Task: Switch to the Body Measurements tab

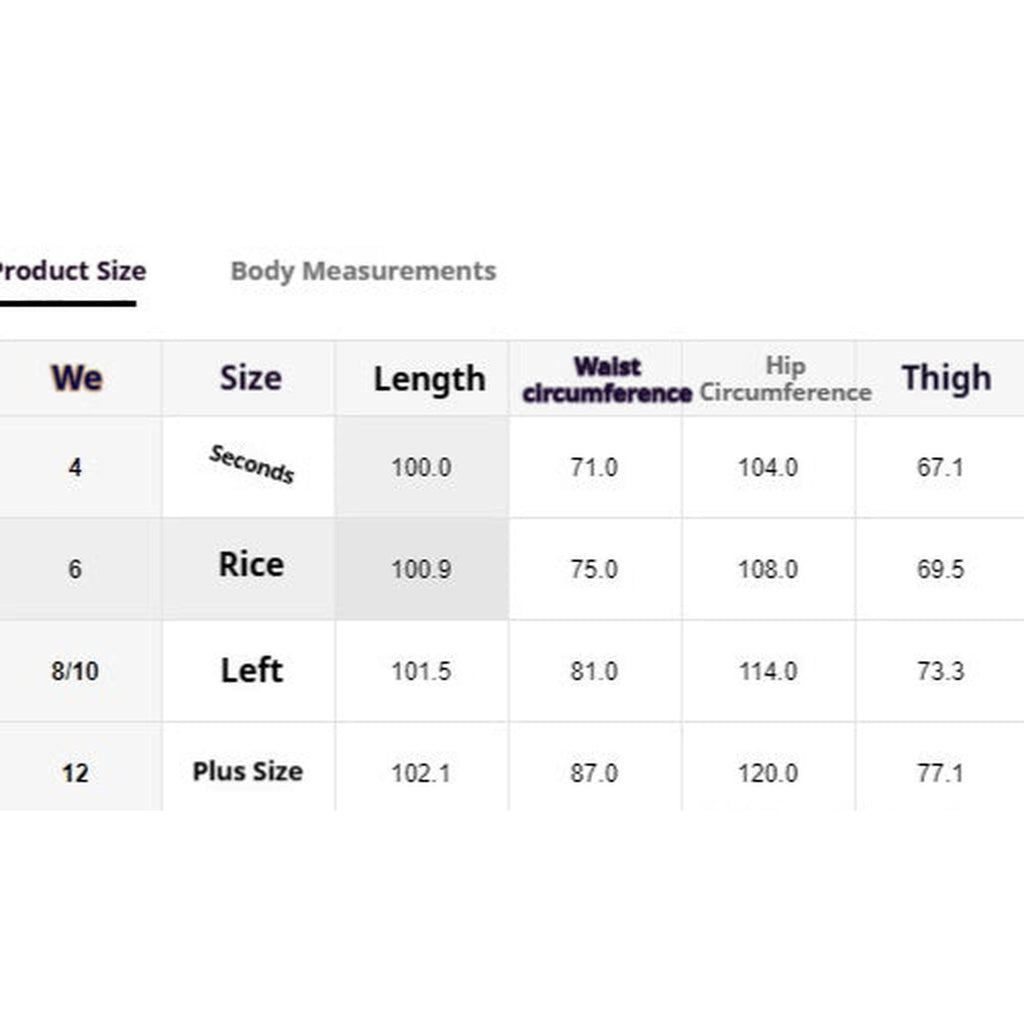Action: pos(364,271)
